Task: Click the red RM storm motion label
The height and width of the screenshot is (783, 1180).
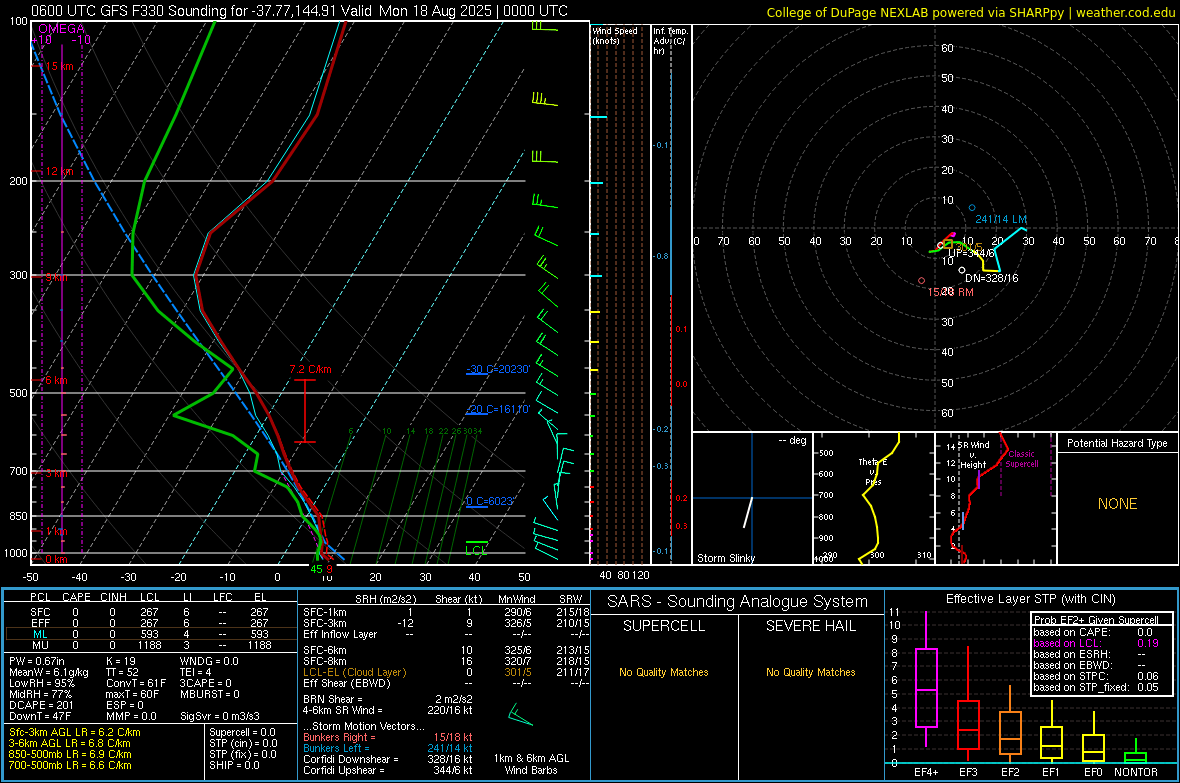Action: point(950,292)
